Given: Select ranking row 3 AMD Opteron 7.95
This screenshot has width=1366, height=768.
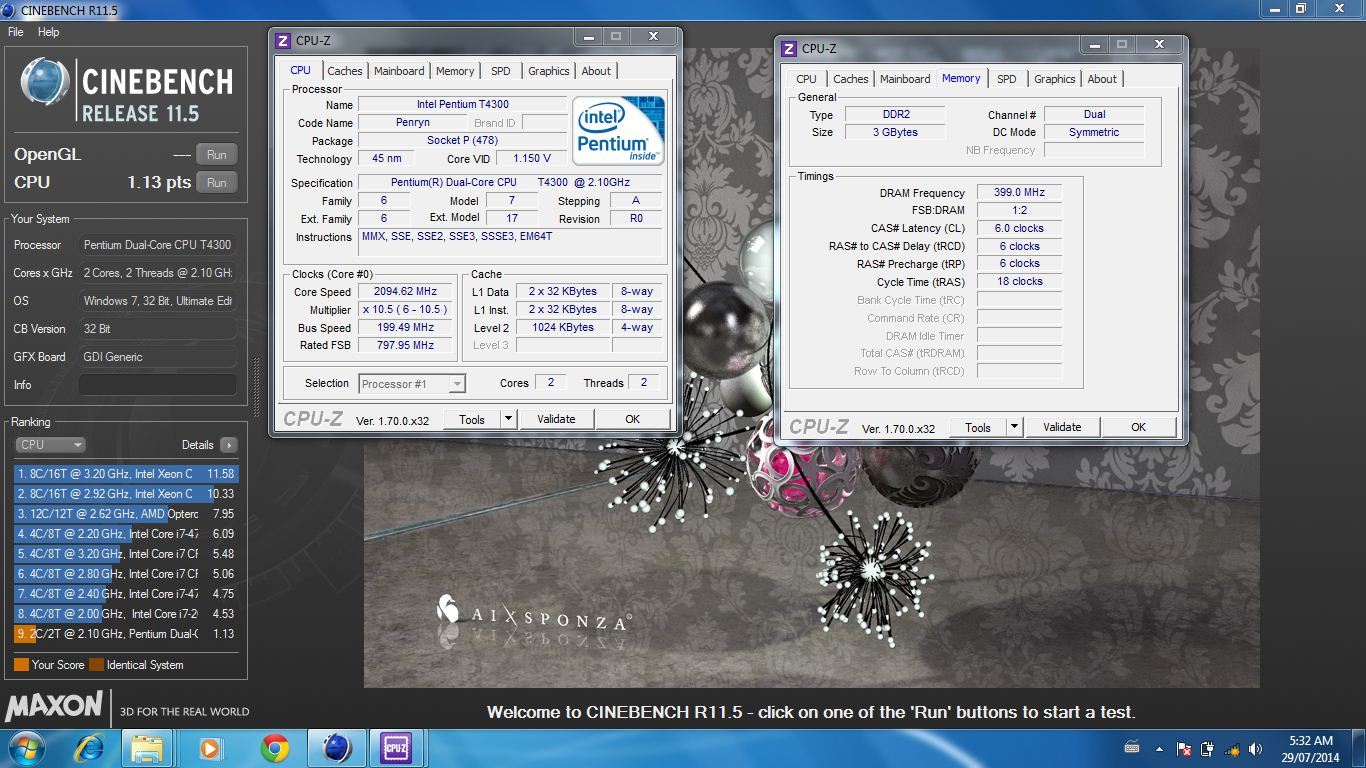Looking at the screenshot, I should (126, 514).
